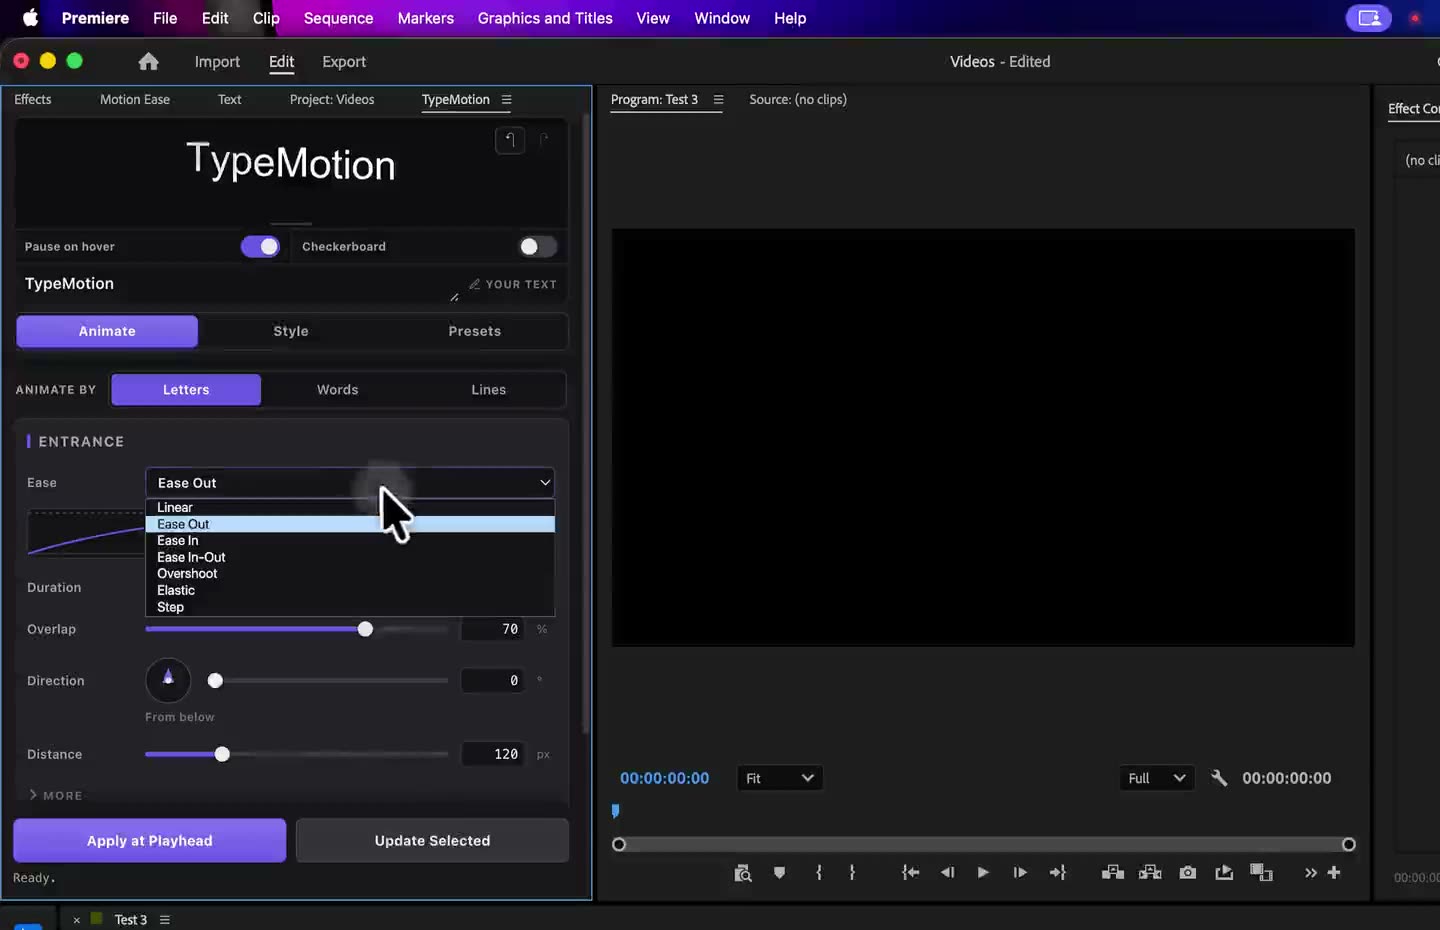Switch to the Style section
The height and width of the screenshot is (930, 1440).
[x=291, y=331]
